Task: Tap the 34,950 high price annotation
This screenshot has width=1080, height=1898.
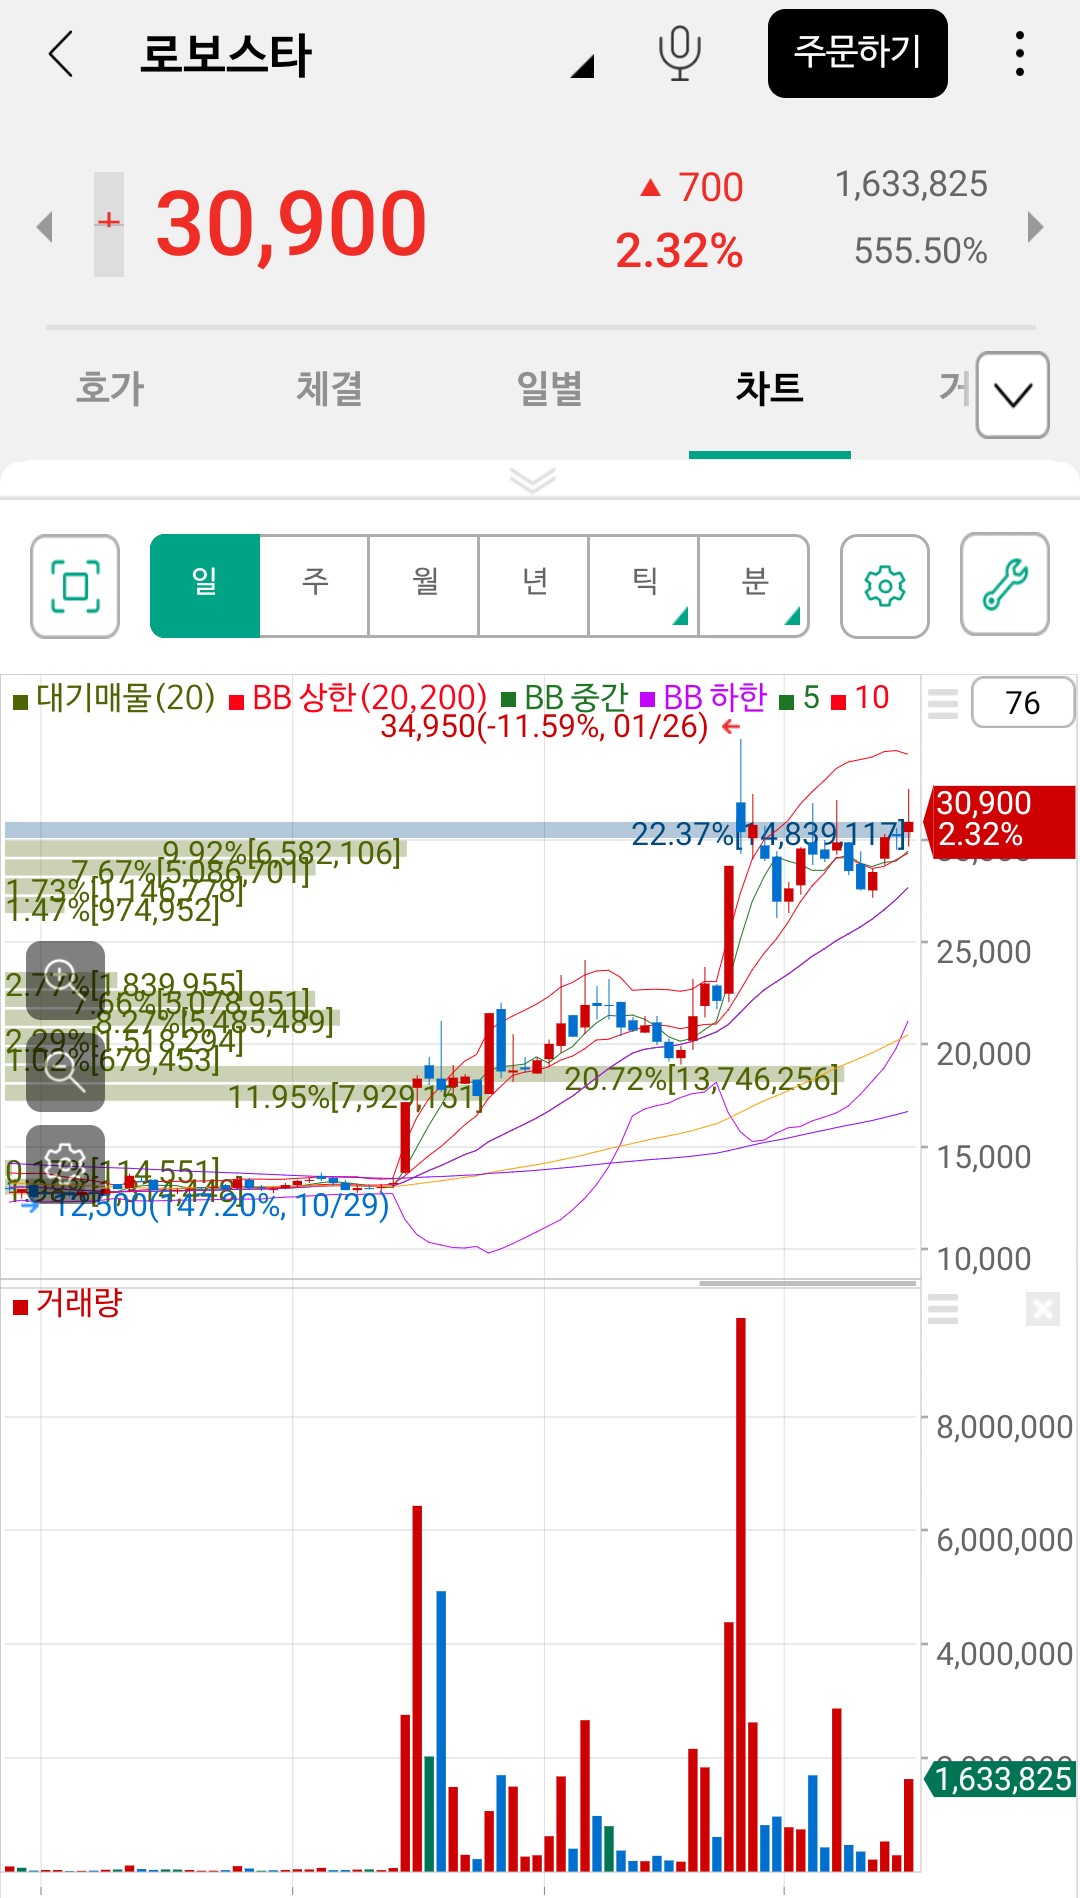Action: click(544, 726)
